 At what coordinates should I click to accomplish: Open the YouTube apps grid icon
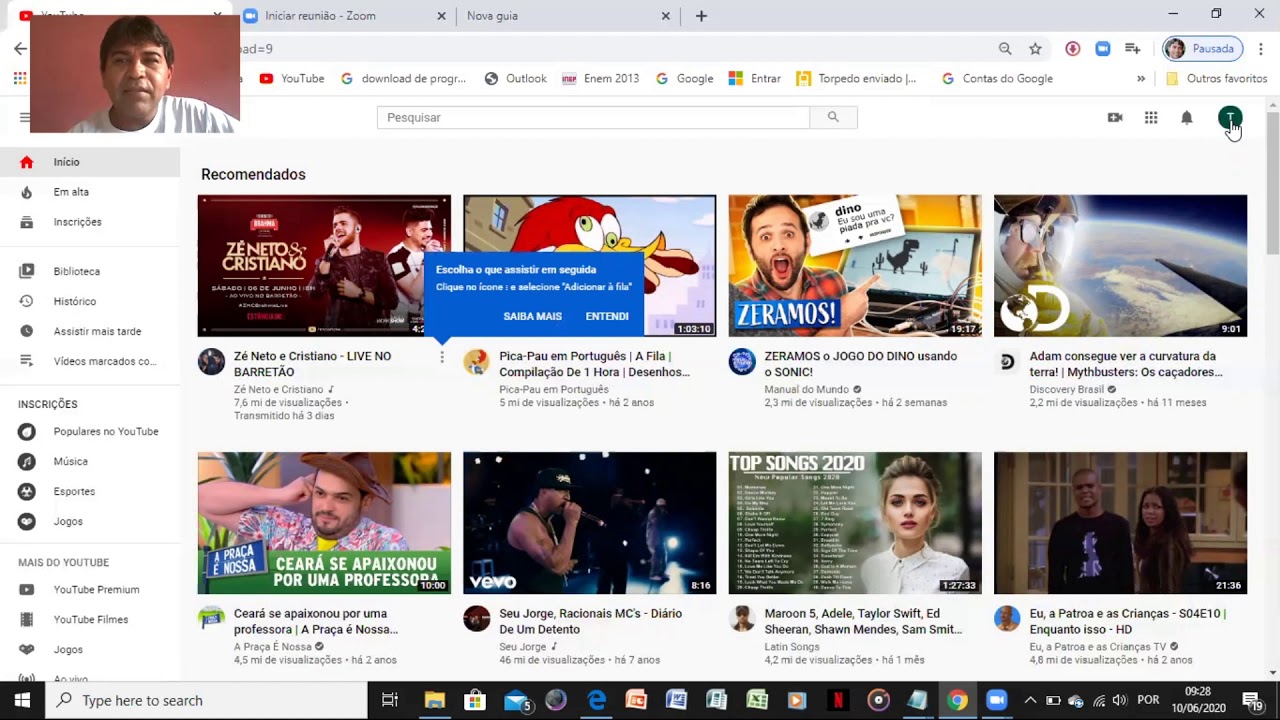pos(1151,117)
